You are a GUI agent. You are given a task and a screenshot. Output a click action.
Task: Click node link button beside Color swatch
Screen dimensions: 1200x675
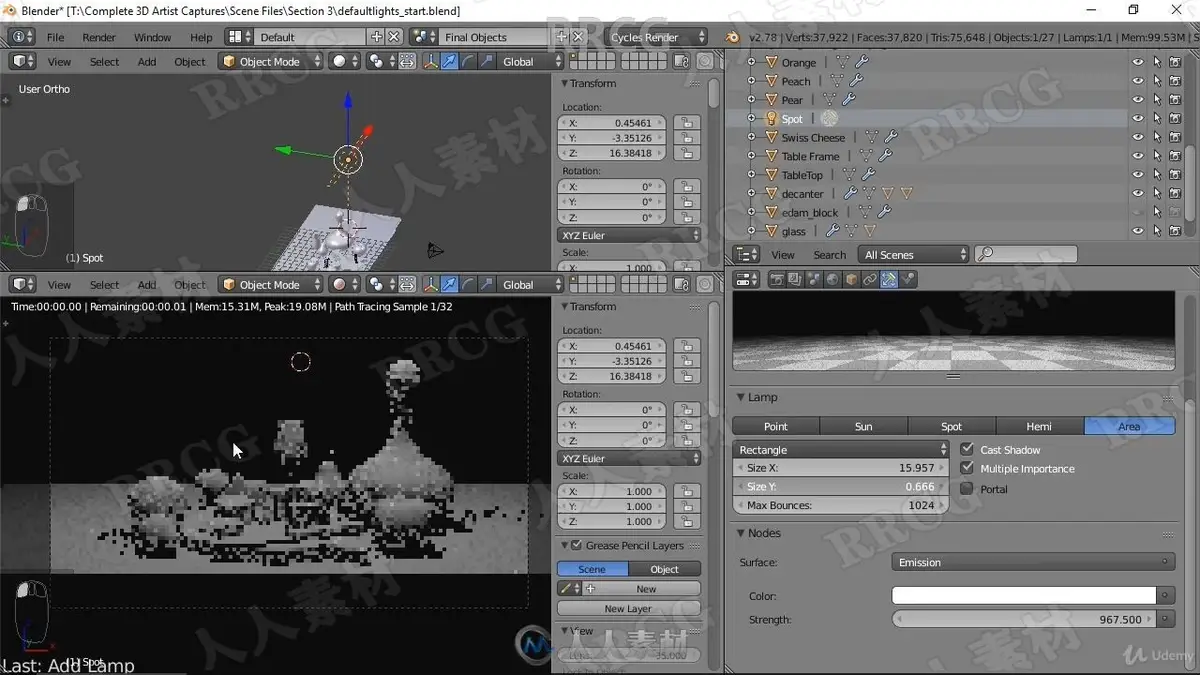tap(1165, 596)
